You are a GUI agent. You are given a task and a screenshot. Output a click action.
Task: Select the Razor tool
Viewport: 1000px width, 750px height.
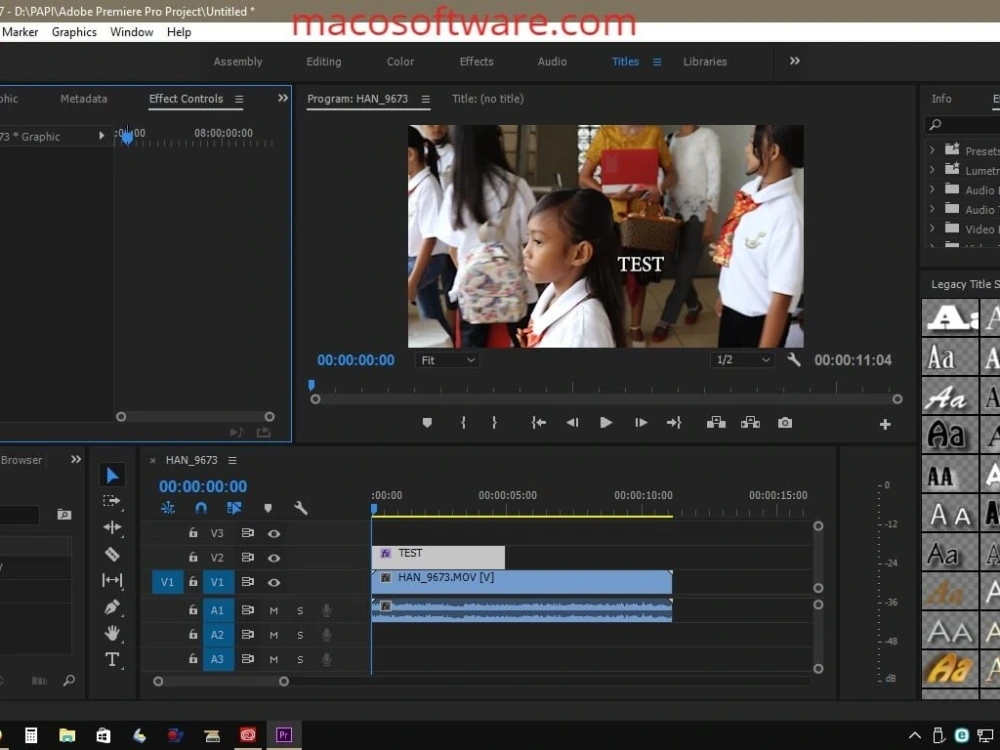[x=112, y=554]
